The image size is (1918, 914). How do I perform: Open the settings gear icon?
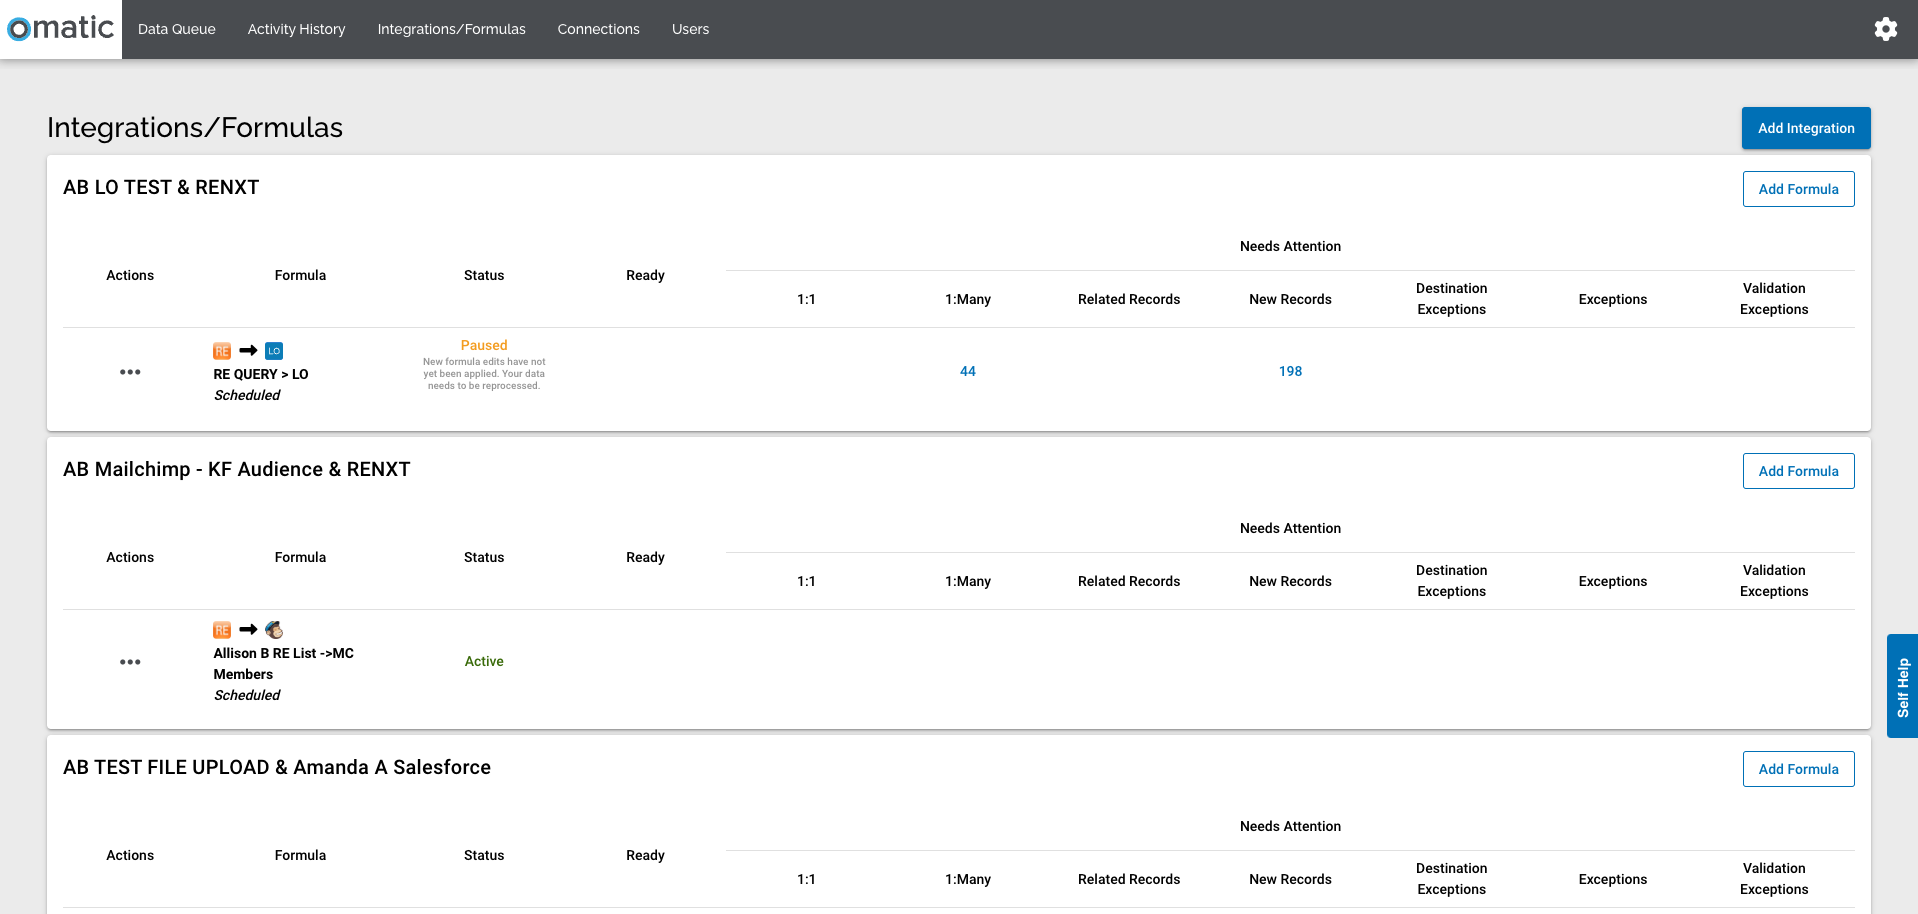[x=1886, y=28]
